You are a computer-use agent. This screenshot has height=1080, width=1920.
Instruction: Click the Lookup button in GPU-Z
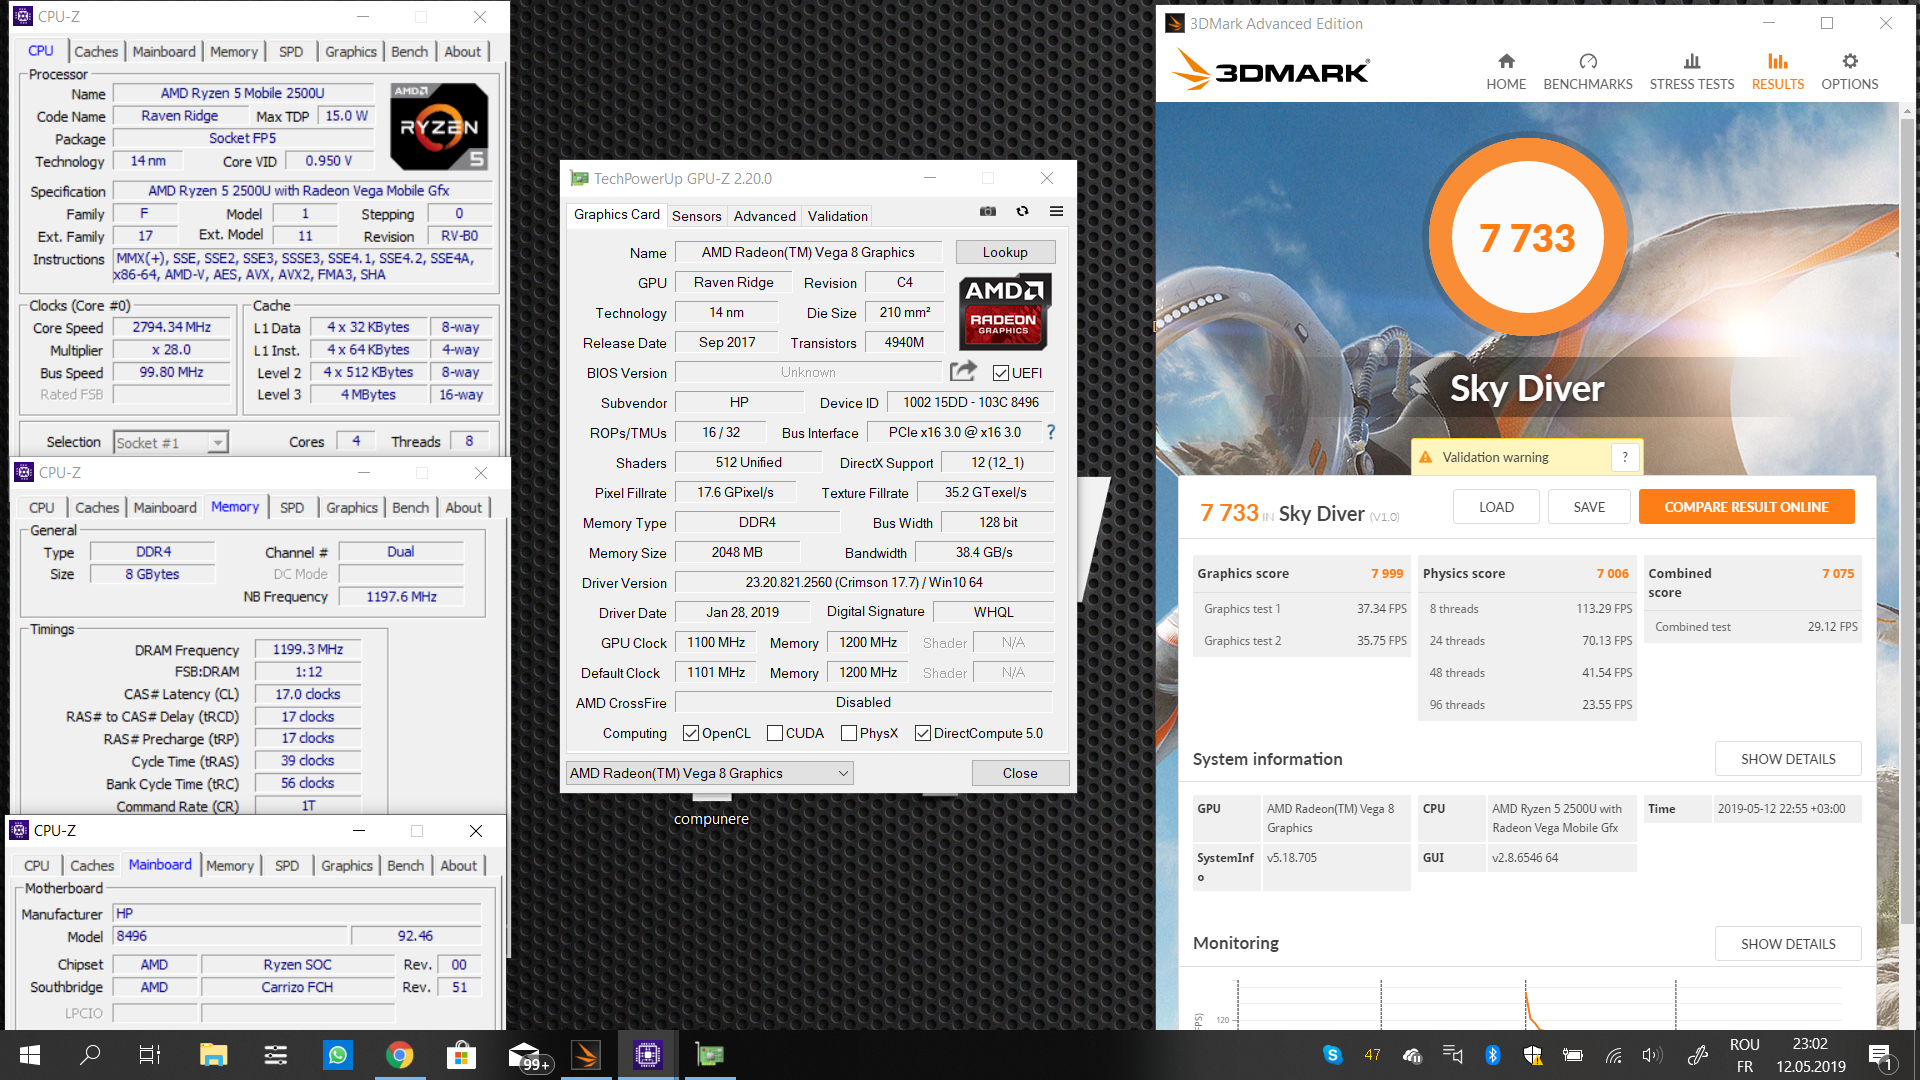[1005, 252]
